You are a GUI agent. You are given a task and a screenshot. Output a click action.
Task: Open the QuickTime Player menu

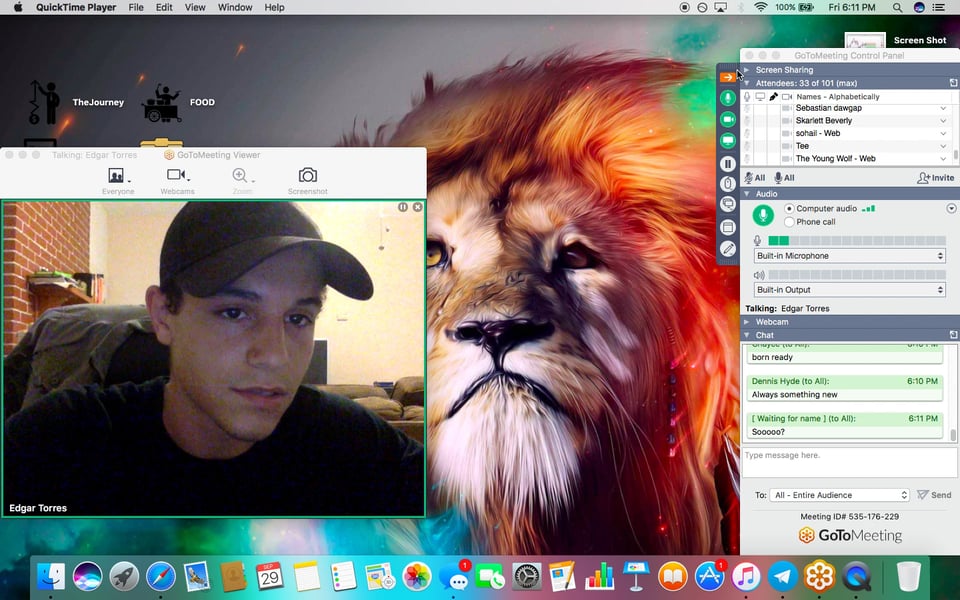coord(76,7)
